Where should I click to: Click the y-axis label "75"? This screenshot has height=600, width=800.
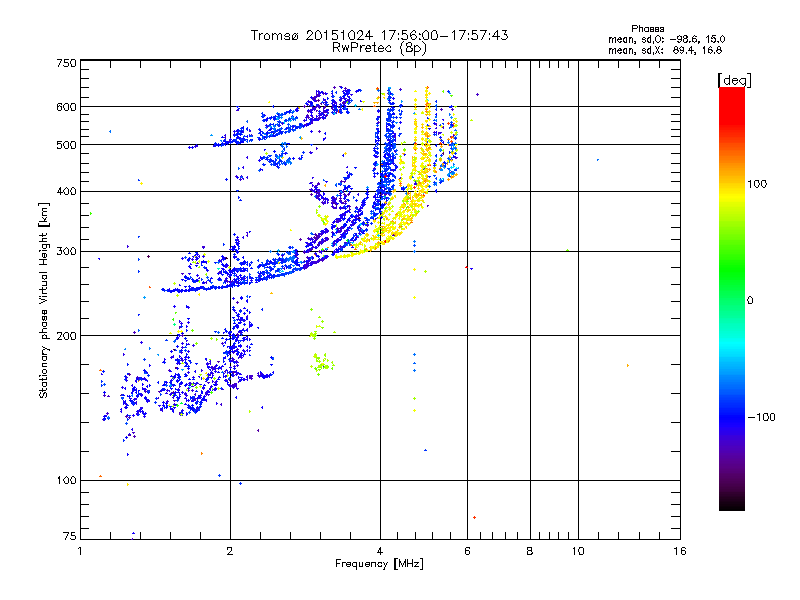tap(70, 536)
